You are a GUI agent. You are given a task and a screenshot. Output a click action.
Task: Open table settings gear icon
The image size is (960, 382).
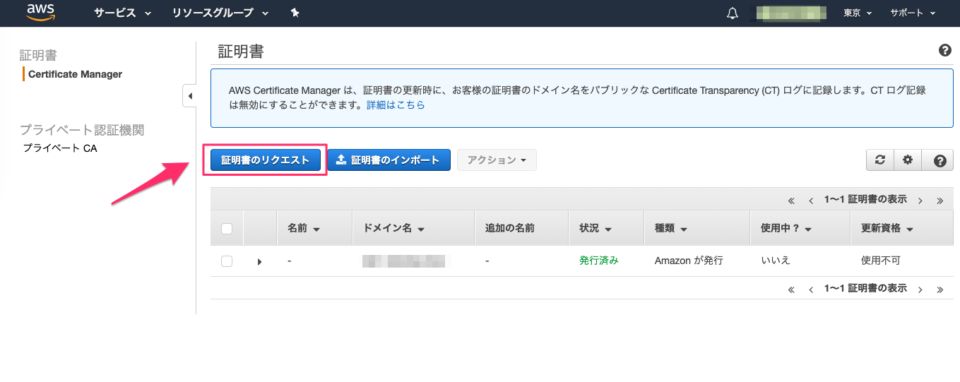click(907, 160)
